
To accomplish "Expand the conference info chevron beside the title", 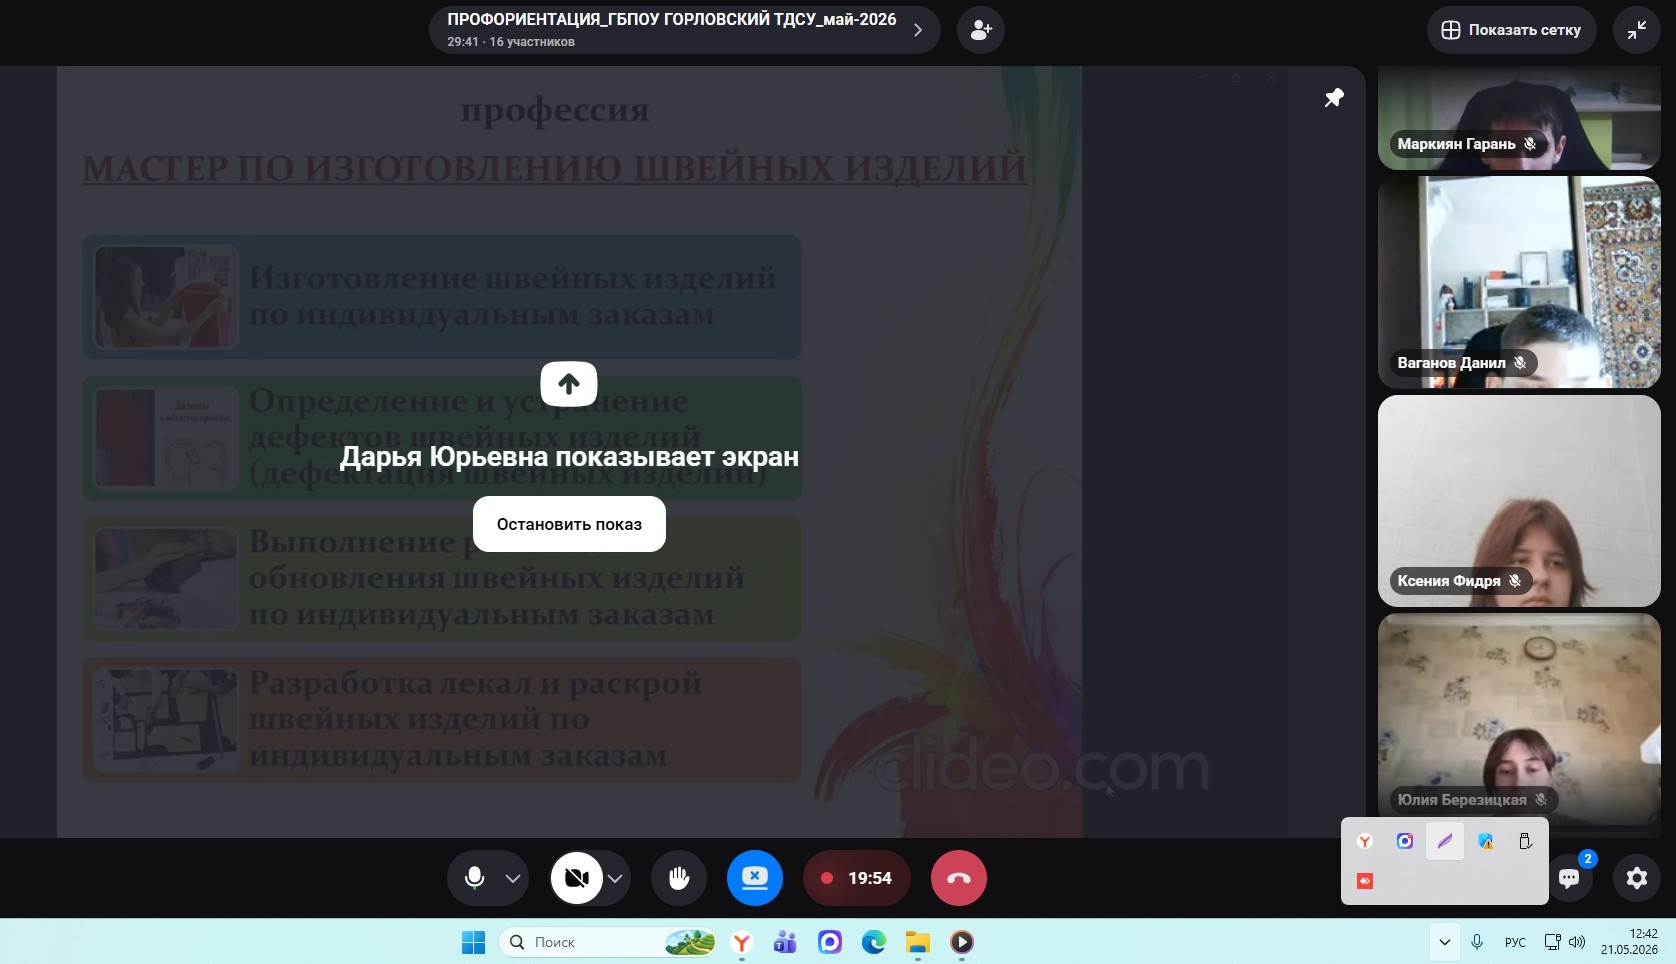I will coord(918,30).
